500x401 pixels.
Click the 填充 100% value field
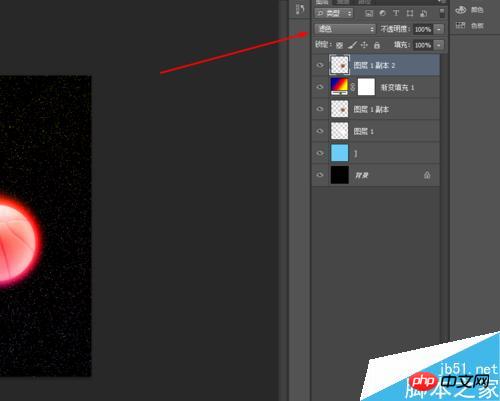pyautogui.click(x=423, y=45)
